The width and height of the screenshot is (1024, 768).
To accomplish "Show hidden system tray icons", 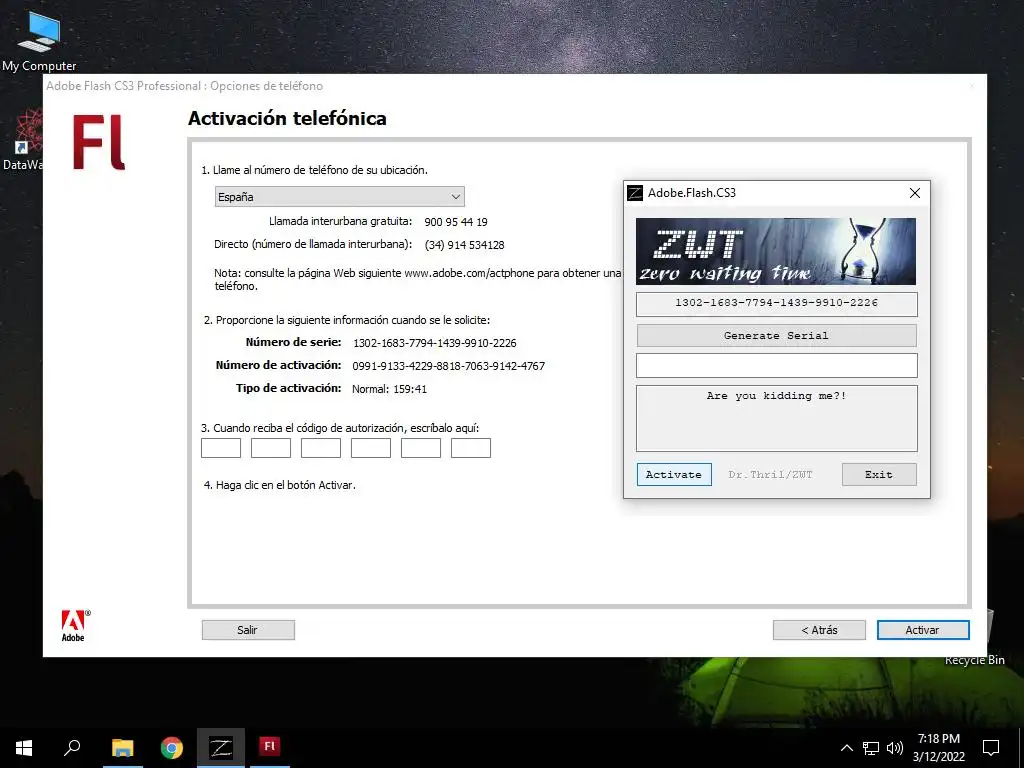I will pos(846,748).
